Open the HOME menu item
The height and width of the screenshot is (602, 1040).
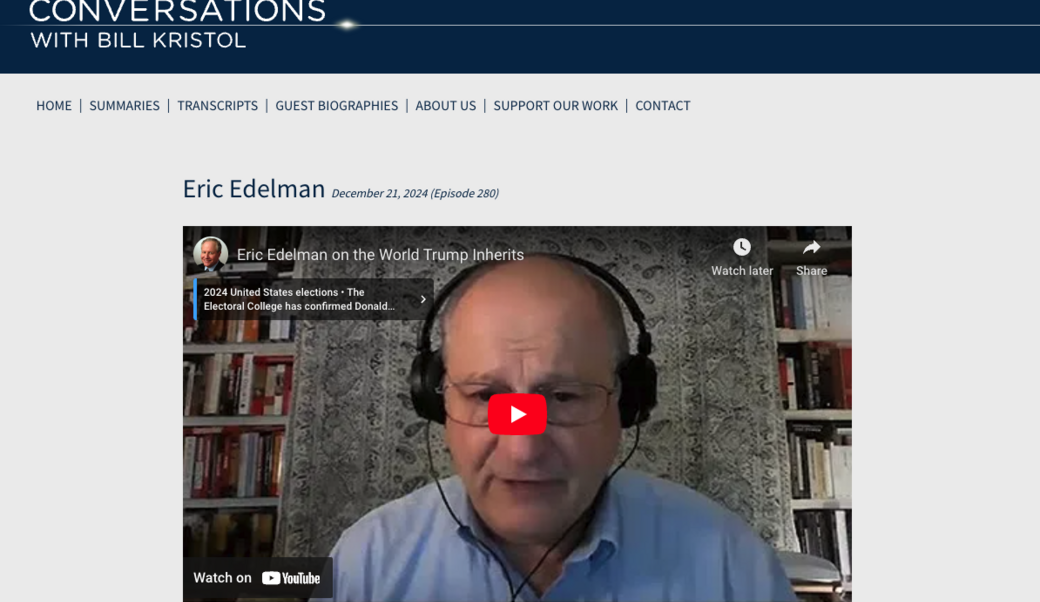coord(54,105)
